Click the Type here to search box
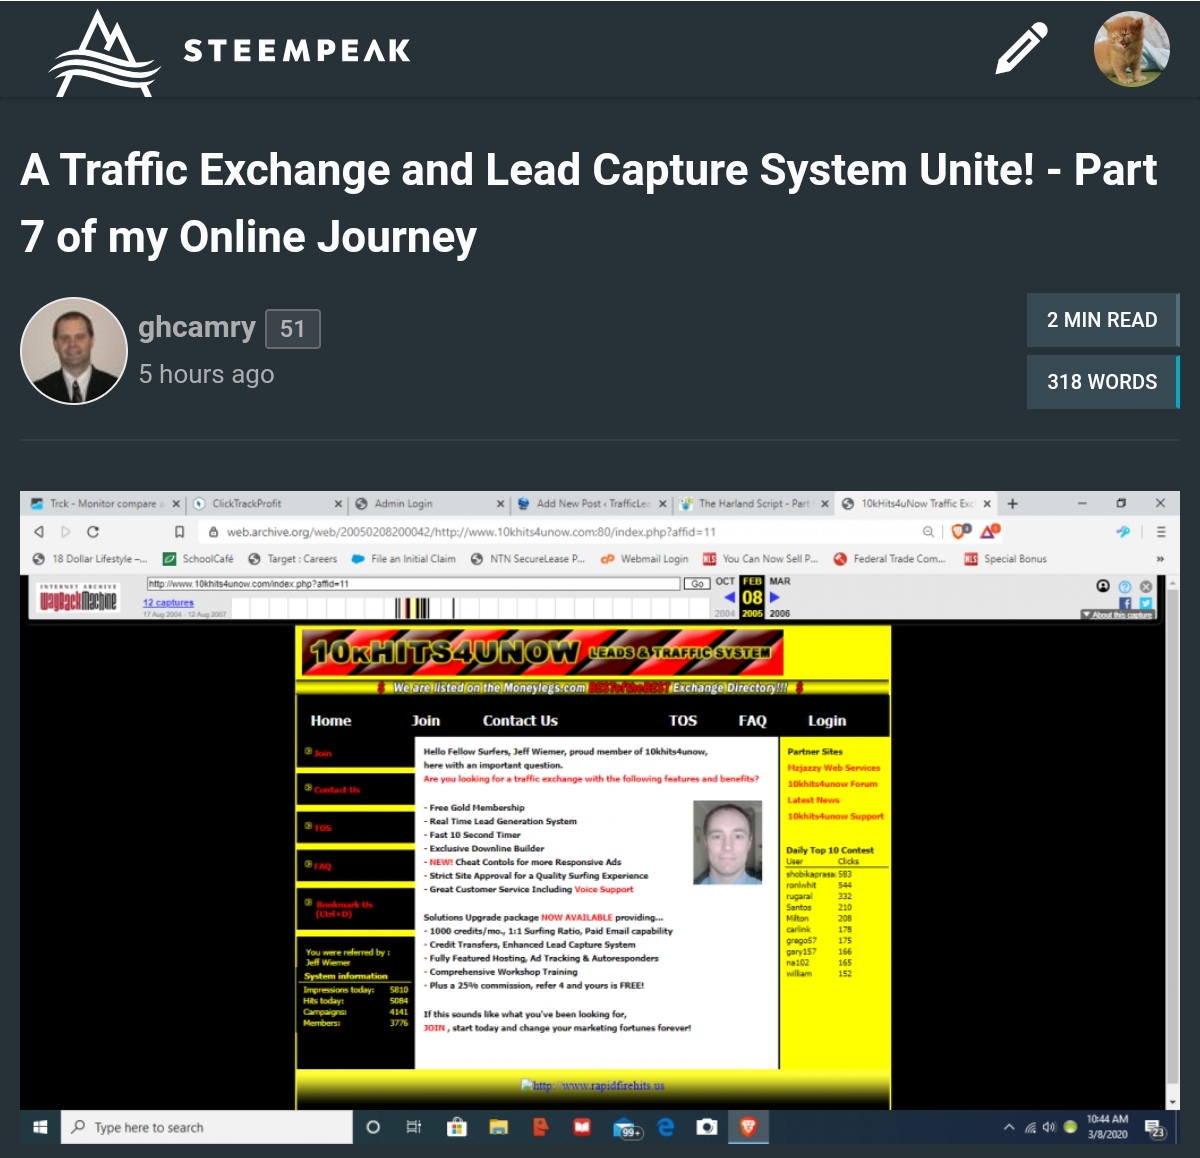Screen dimensions: 1200x1158 (x=207, y=1127)
